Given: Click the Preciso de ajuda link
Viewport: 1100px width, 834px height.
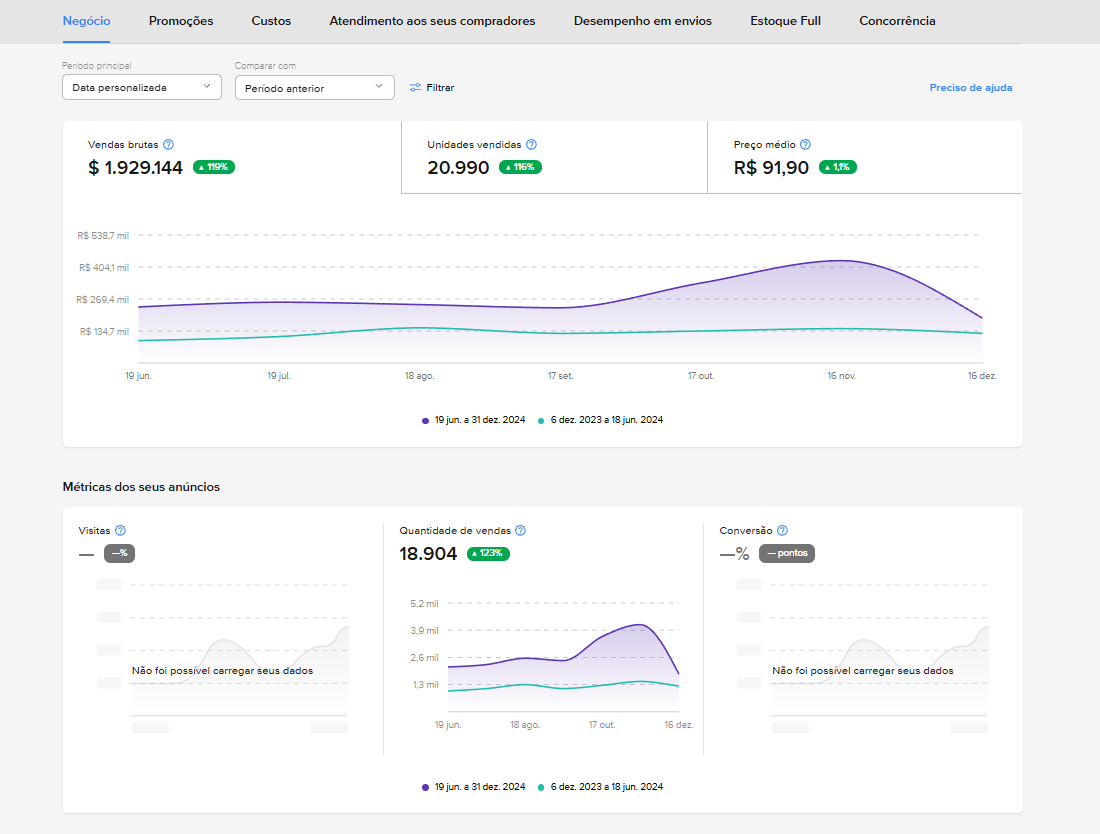Looking at the screenshot, I should click(971, 88).
